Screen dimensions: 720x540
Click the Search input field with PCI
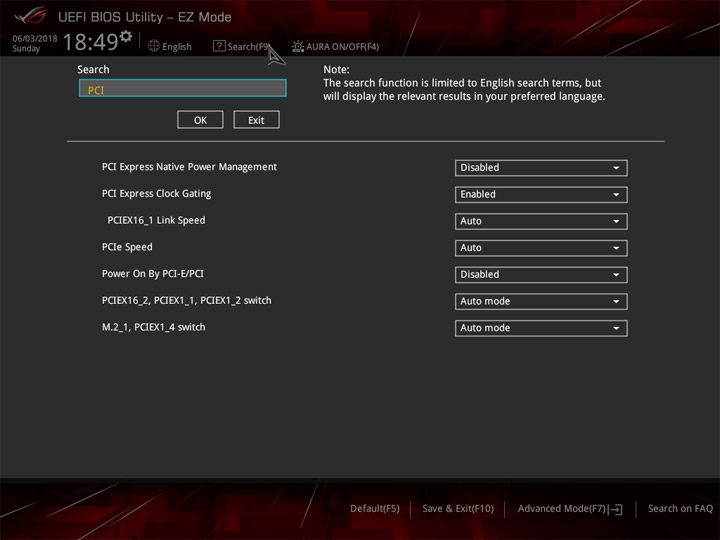[183, 88]
